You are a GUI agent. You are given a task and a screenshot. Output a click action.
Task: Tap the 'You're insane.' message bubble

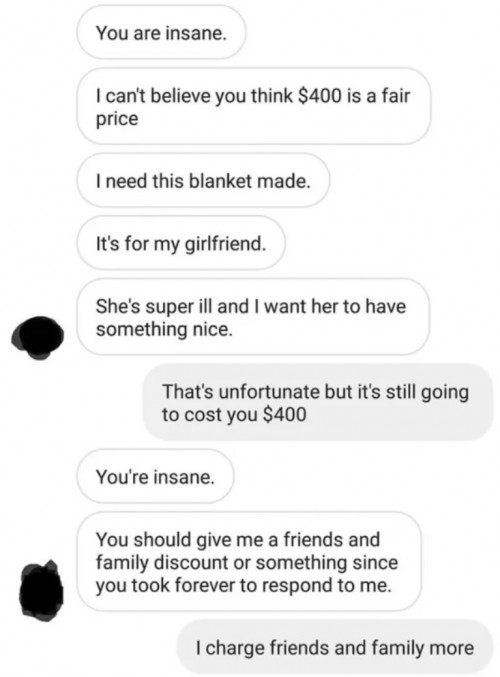pos(155,477)
